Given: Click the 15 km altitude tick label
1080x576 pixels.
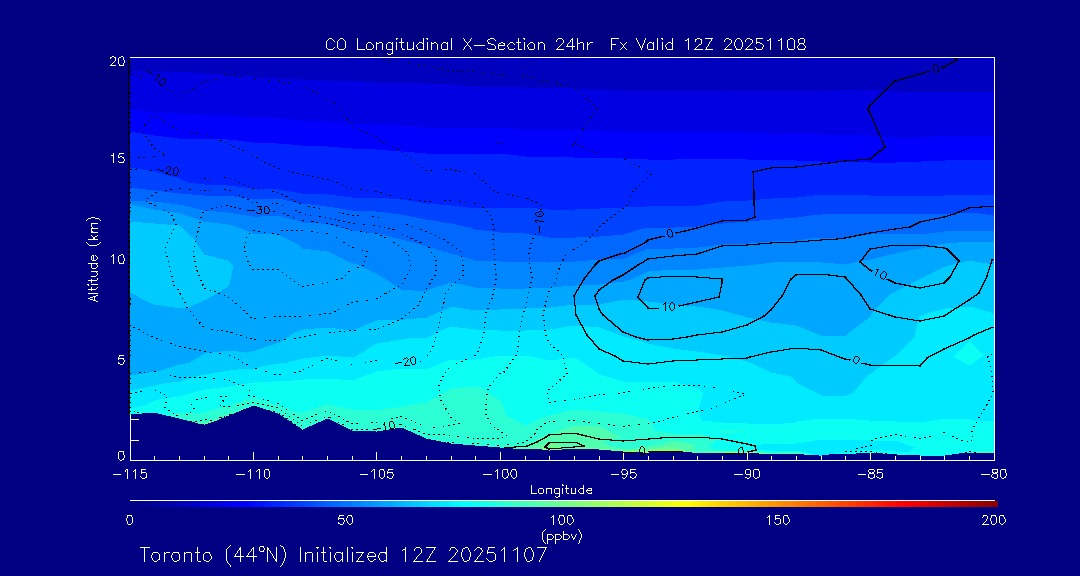Looking at the screenshot, I should (x=115, y=159).
